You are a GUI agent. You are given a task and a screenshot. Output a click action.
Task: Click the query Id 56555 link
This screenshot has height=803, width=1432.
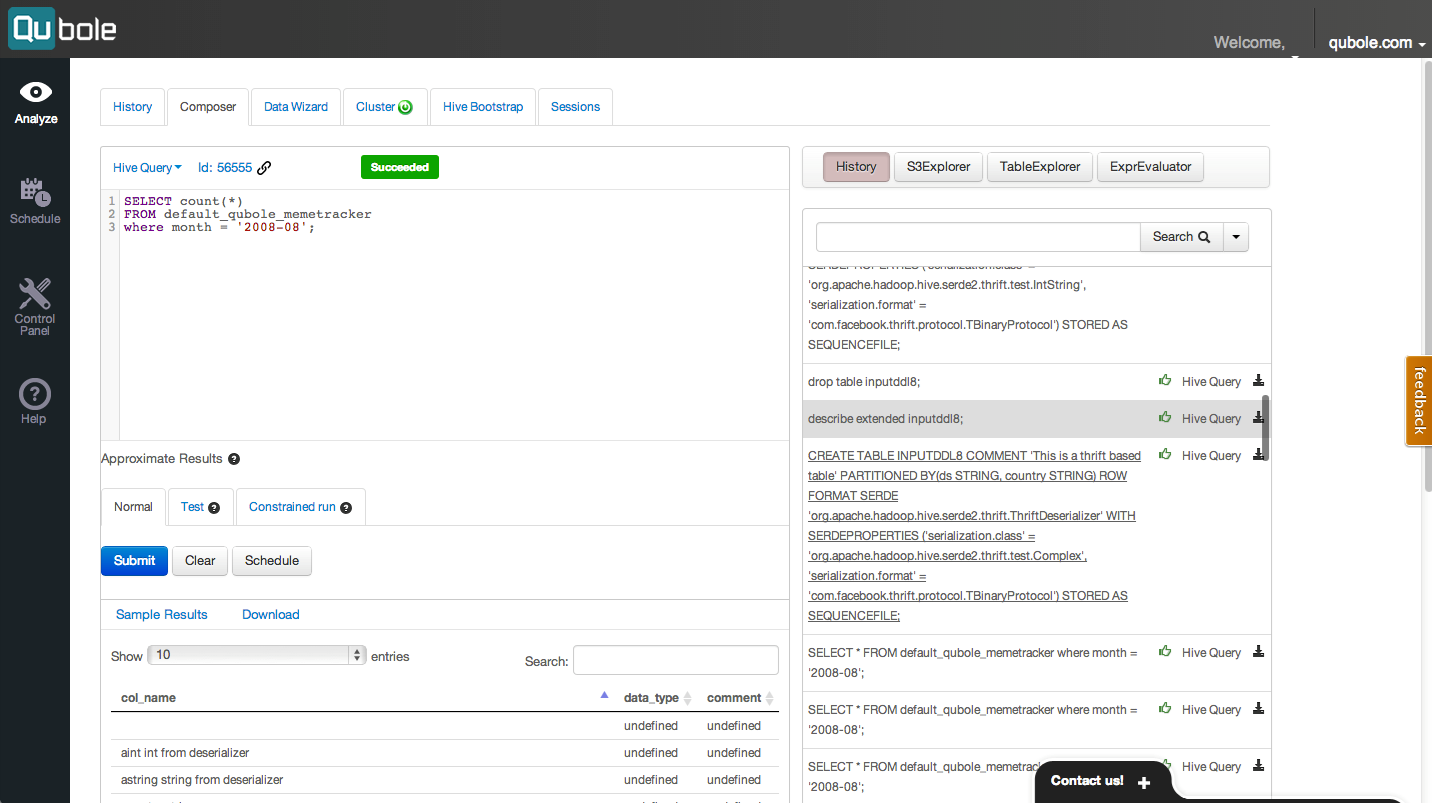(x=225, y=168)
